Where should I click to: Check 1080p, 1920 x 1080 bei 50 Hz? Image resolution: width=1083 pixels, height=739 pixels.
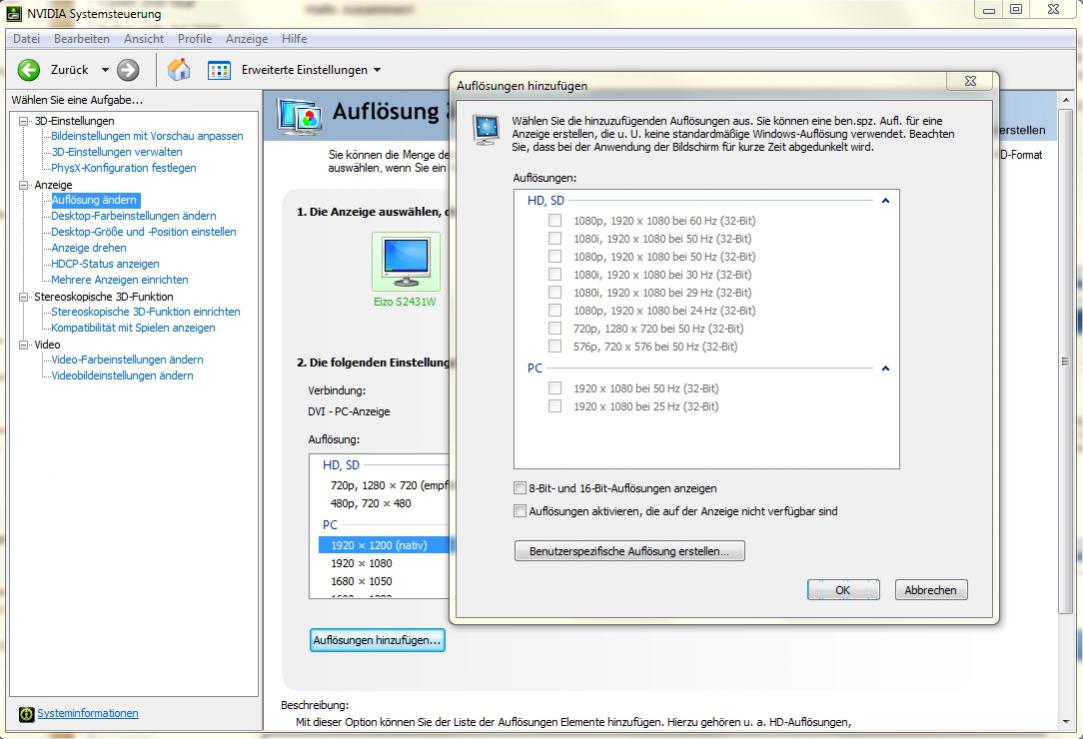click(x=555, y=256)
